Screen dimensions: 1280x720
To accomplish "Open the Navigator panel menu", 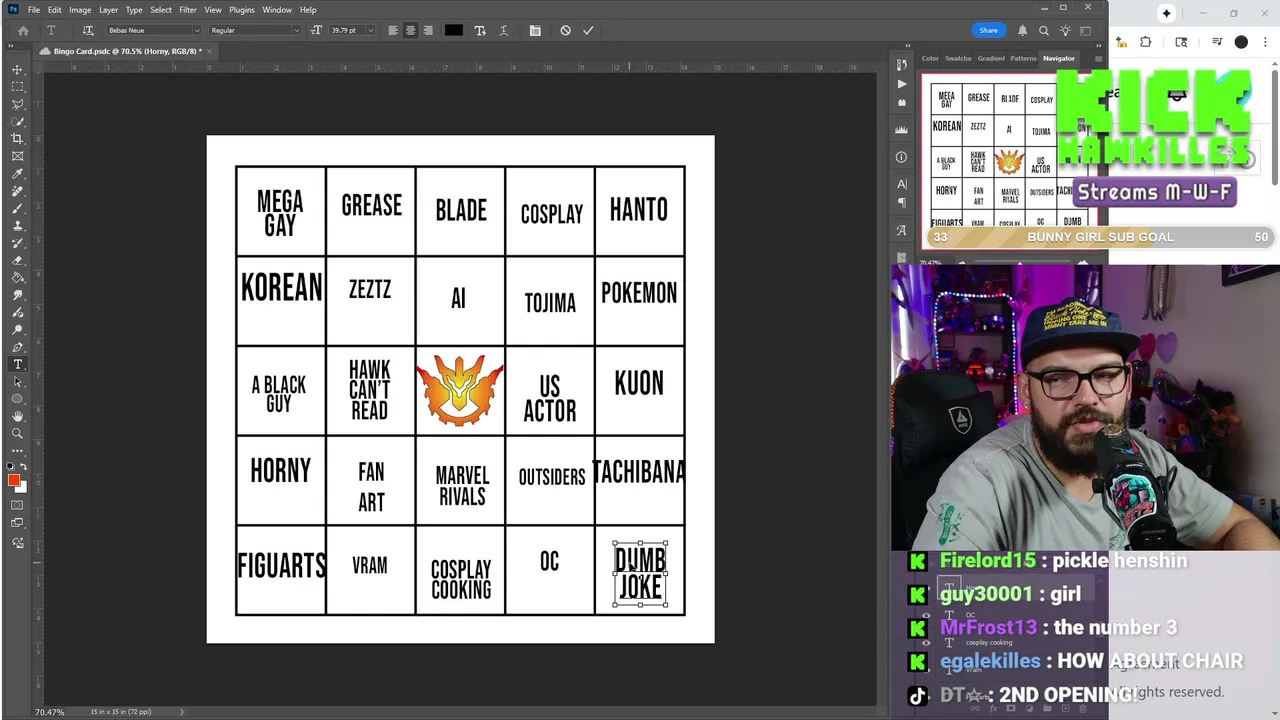I will click(1098, 58).
